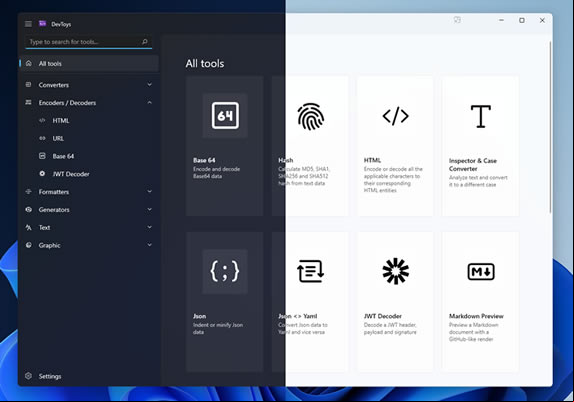Image resolution: width=574 pixels, height=402 pixels.
Task: Click the Generators category icon
Action: pos(28,209)
